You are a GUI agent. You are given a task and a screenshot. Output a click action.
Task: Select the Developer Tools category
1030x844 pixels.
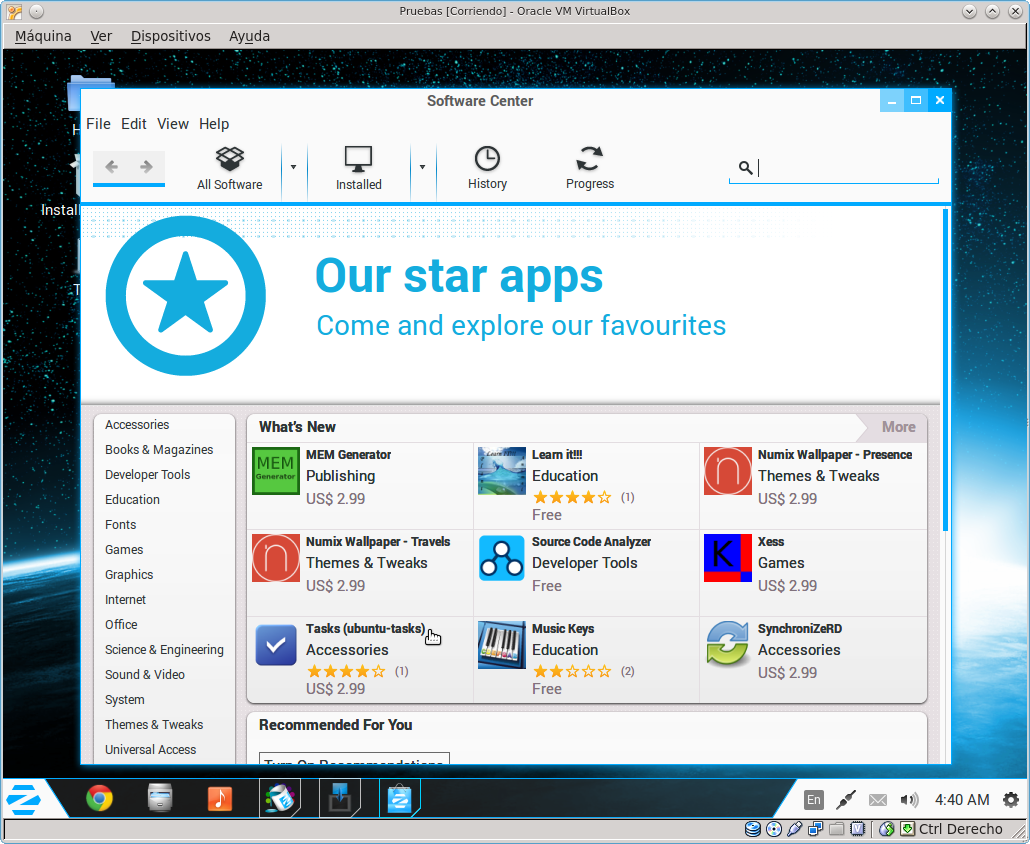coord(148,475)
